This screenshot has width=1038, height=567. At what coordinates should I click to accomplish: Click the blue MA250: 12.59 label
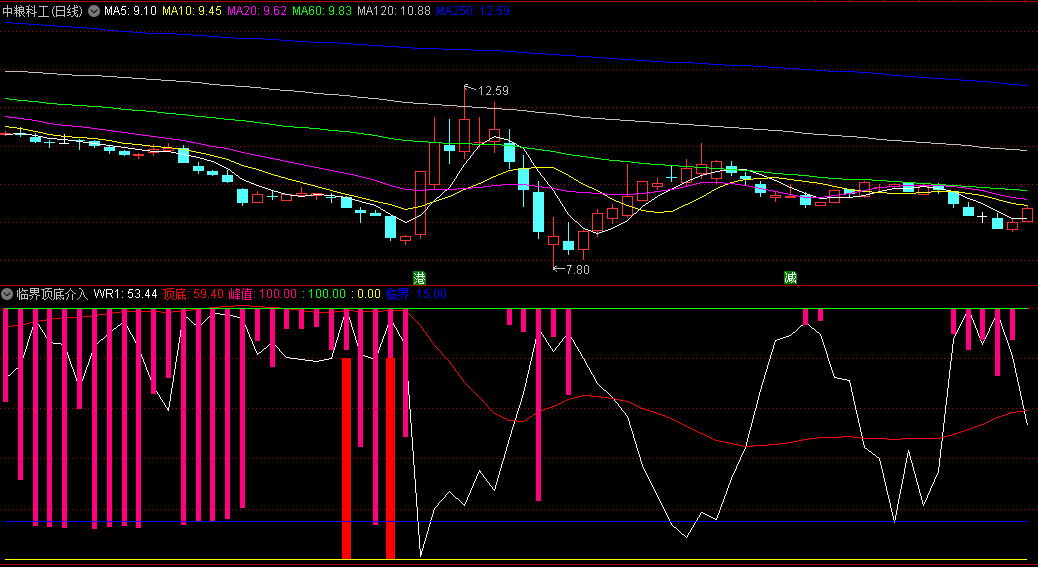[473, 11]
